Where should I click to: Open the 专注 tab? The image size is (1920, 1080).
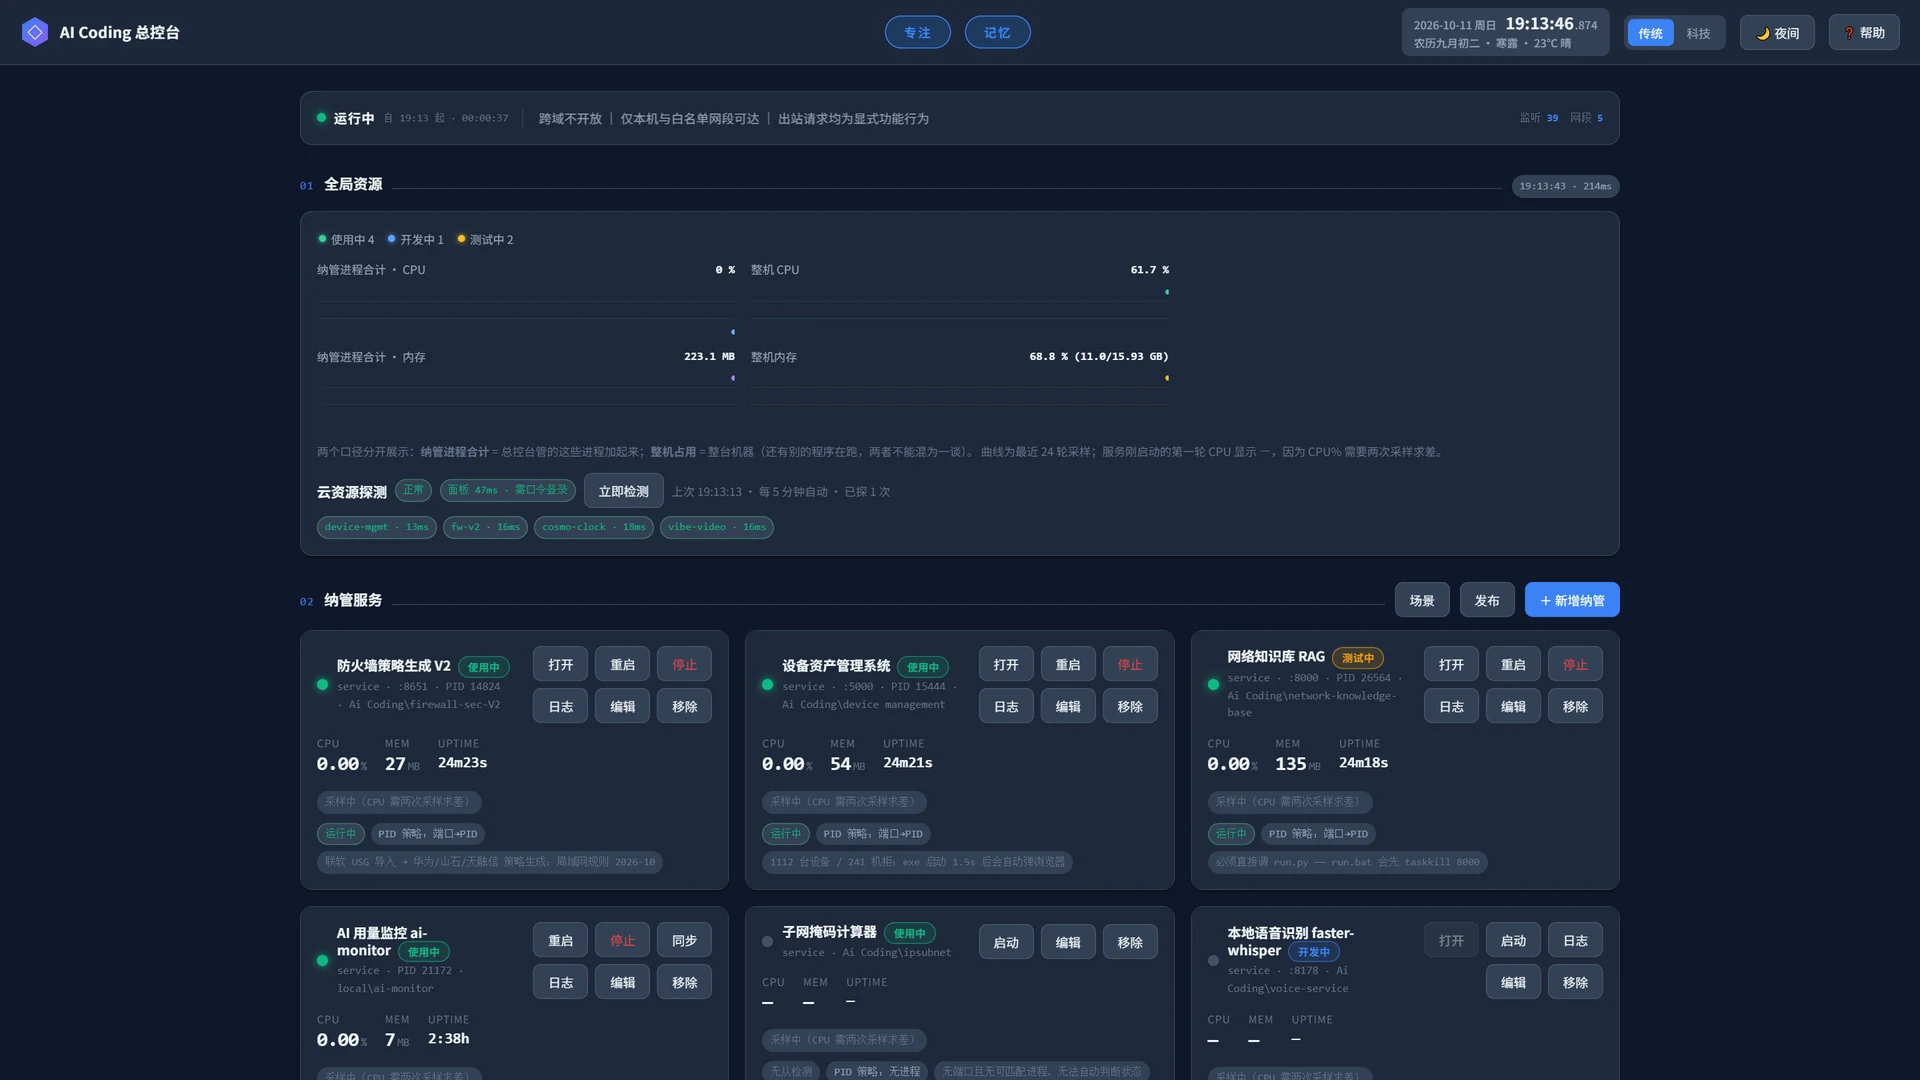[917, 32]
